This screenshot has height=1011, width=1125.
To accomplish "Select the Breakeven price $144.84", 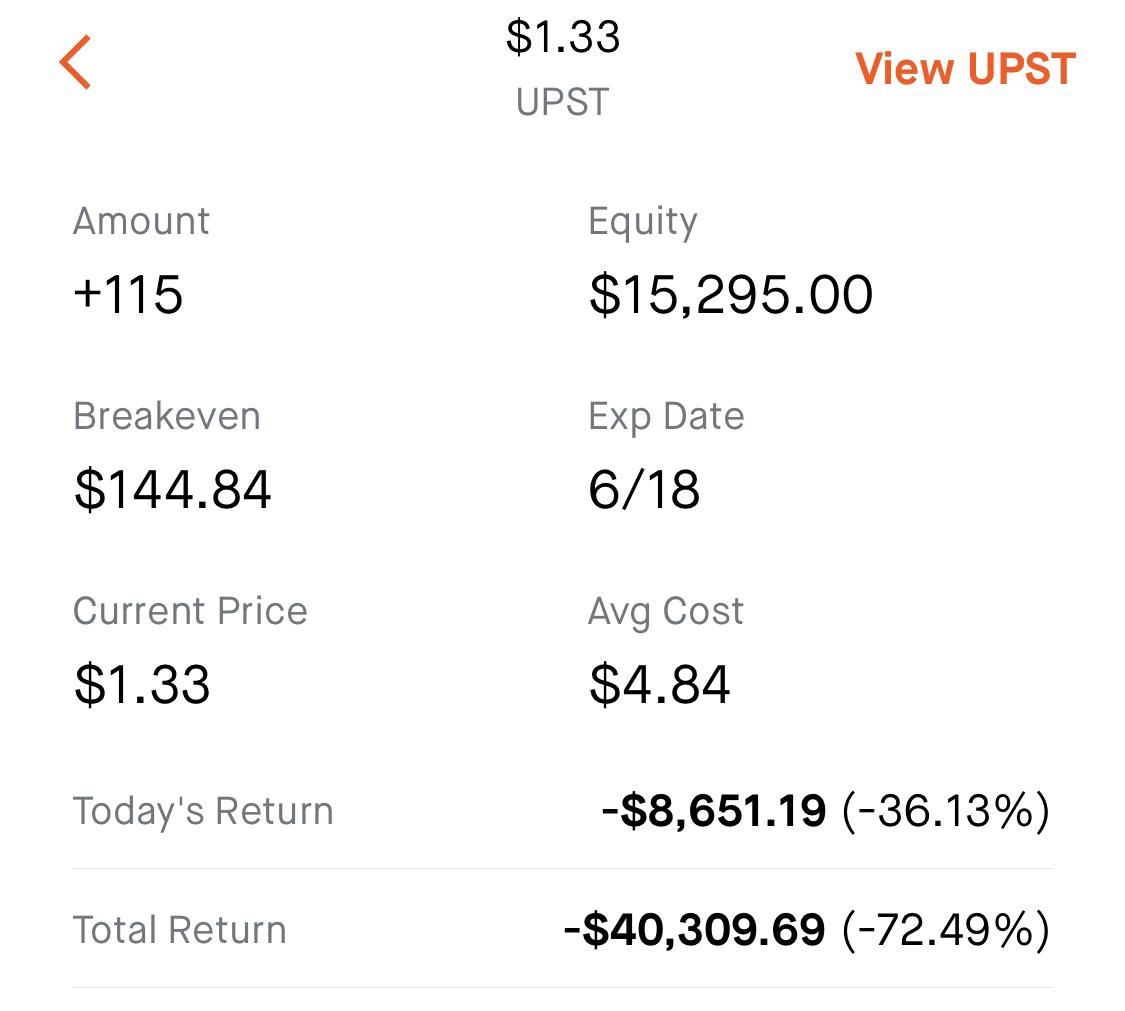I will click(x=170, y=489).
